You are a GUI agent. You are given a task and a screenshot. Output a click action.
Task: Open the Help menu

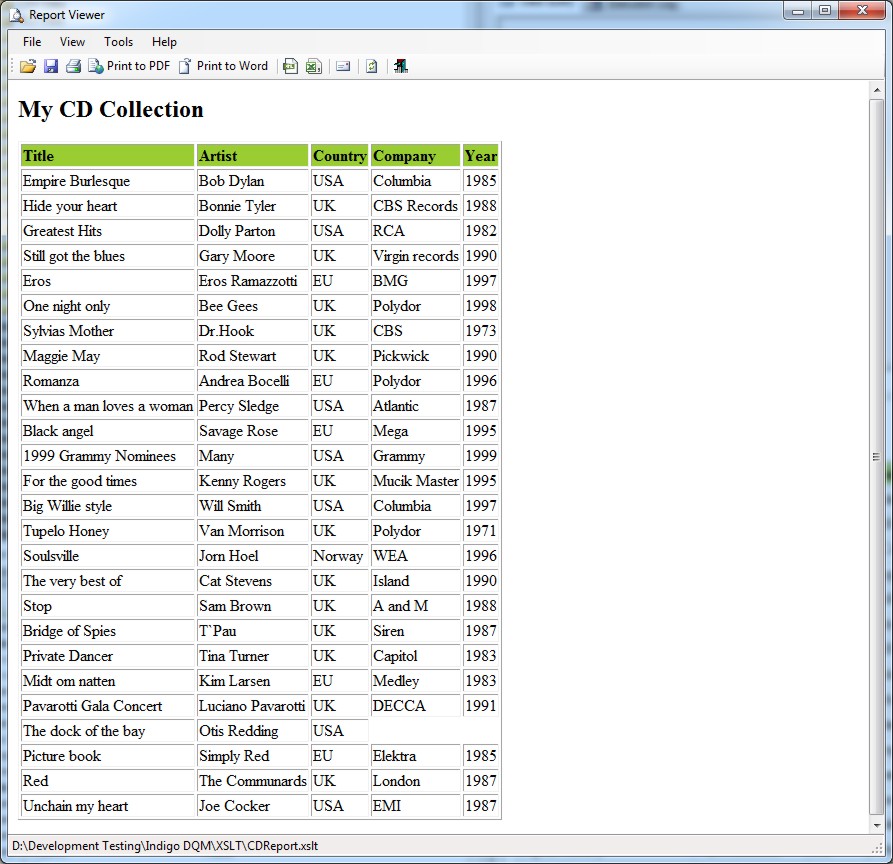[x=164, y=42]
